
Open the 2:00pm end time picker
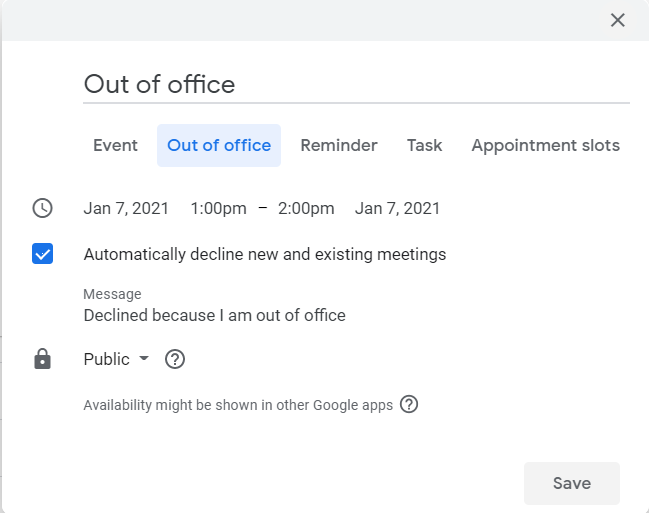[x=306, y=208]
